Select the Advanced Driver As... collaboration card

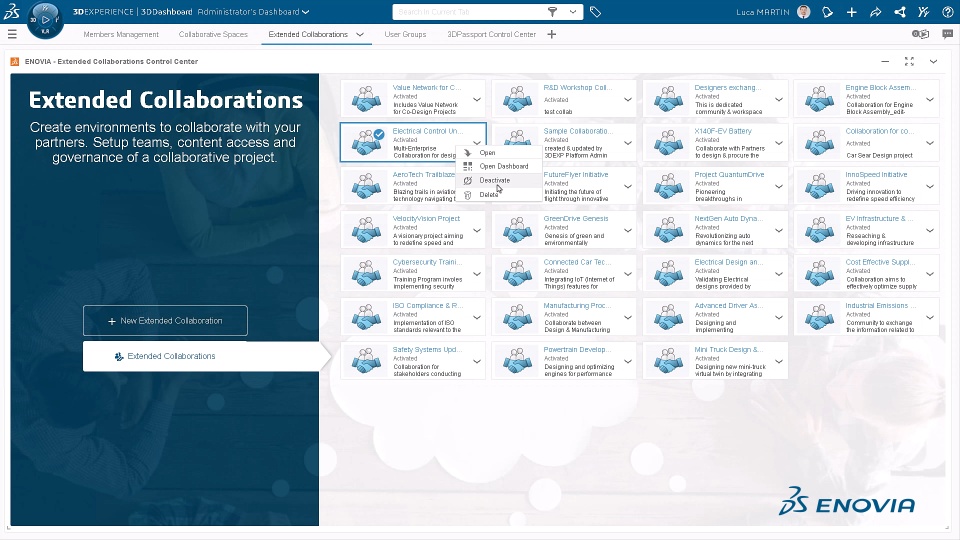click(x=715, y=317)
